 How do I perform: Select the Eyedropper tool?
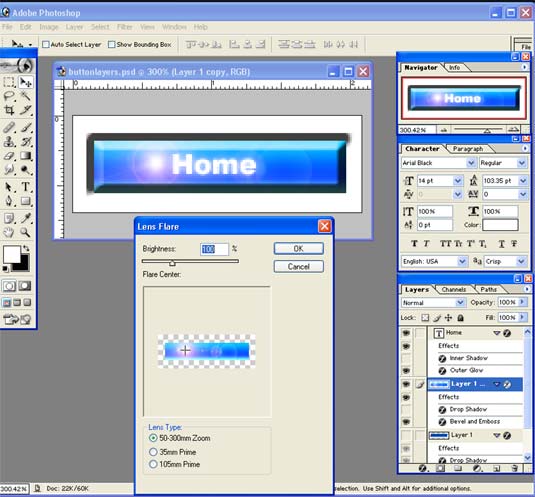[26, 218]
